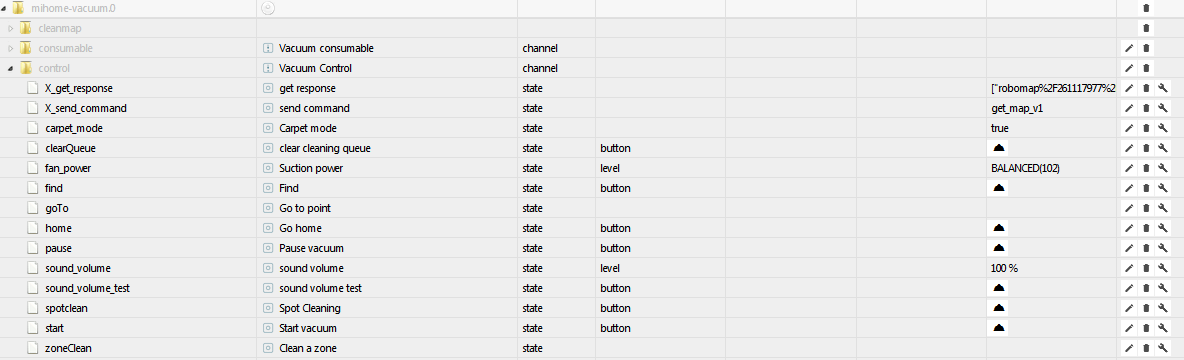Trigger the Spot Cleaning button value
The width and height of the screenshot is (1184, 360).
(999, 308)
